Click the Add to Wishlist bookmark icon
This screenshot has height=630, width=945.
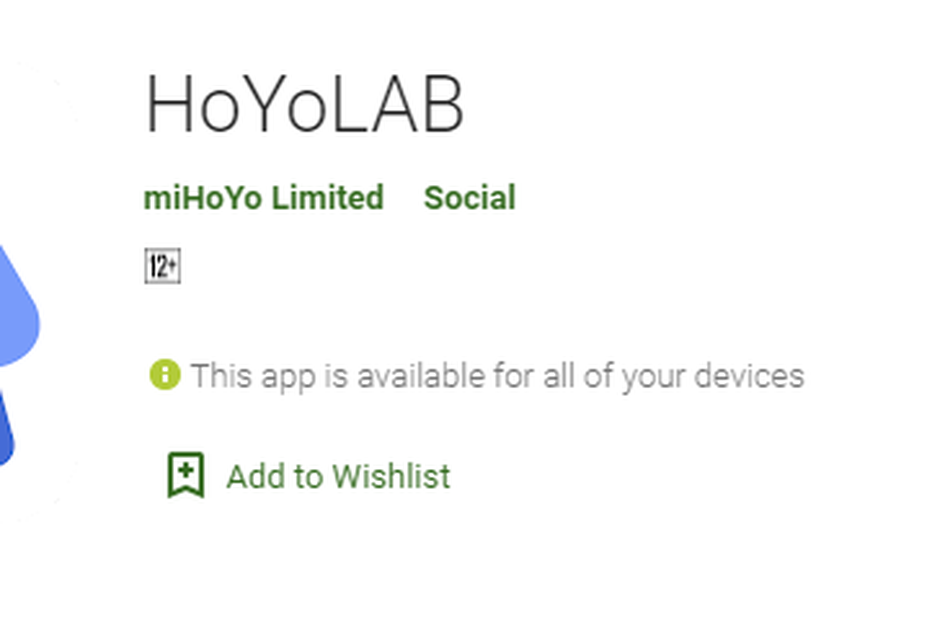click(186, 474)
